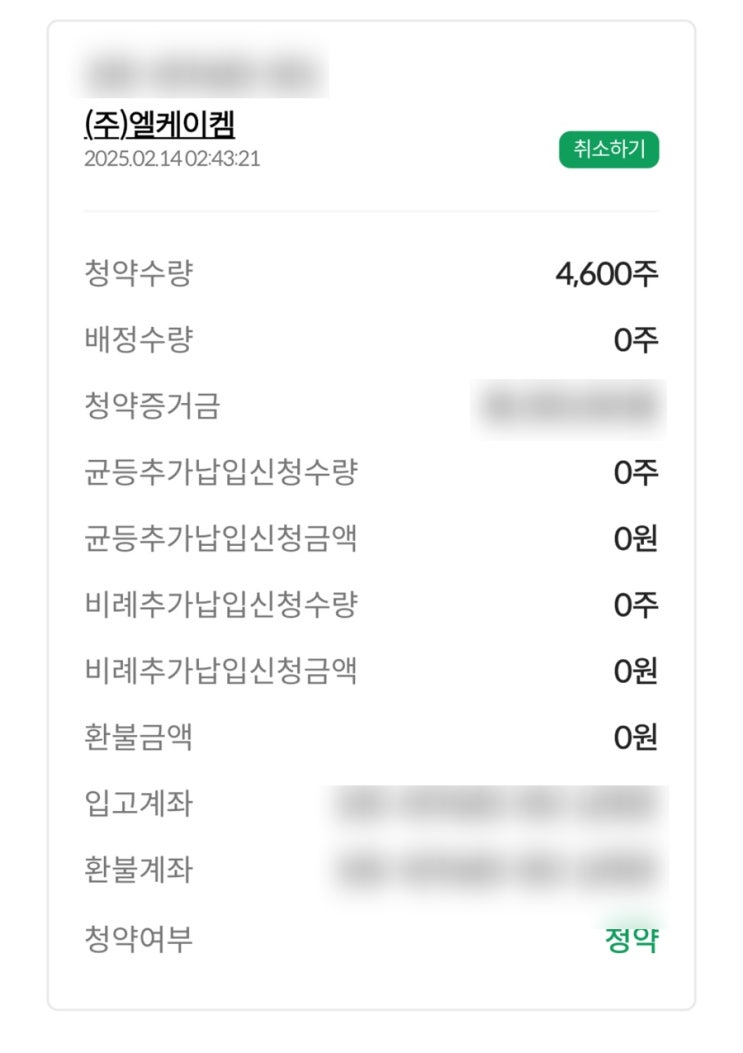Select the 환불금액 label

click(138, 737)
